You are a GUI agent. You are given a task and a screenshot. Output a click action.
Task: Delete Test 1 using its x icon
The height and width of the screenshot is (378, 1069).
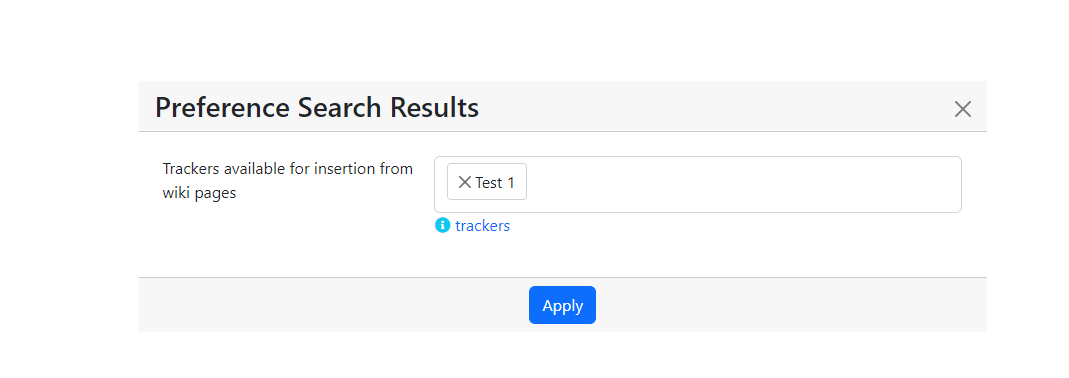(464, 181)
